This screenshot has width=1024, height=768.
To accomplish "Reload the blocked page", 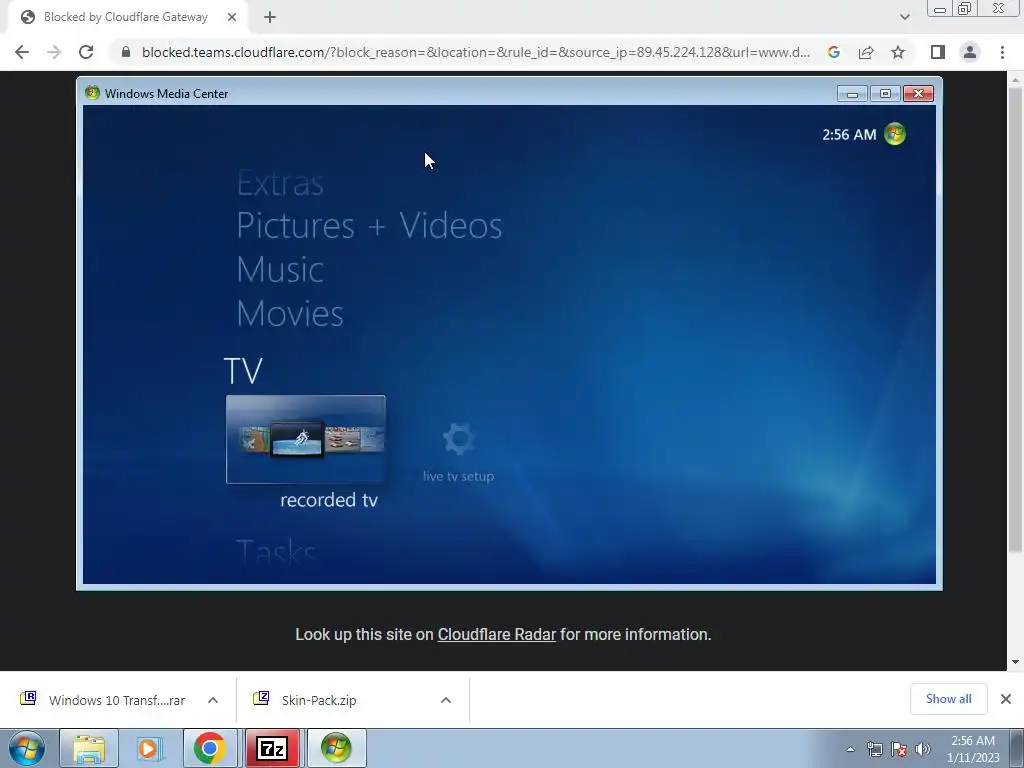I will (86, 52).
